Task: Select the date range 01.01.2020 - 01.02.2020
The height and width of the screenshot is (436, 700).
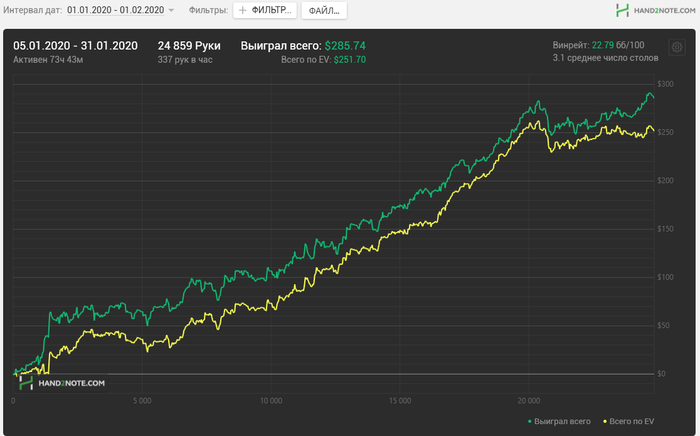Action: coord(116,10)
